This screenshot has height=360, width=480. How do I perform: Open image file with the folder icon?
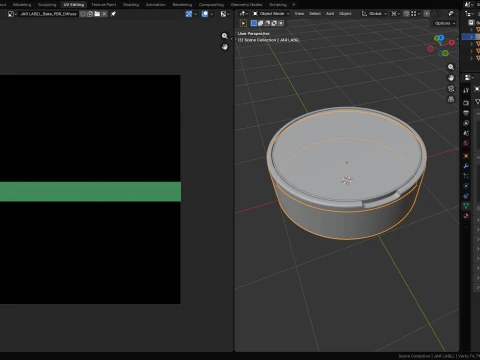click(97, 14)
